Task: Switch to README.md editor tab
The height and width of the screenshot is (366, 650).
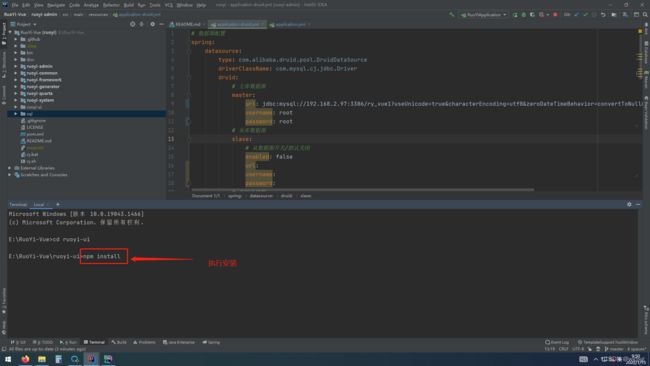Action: 188,24
